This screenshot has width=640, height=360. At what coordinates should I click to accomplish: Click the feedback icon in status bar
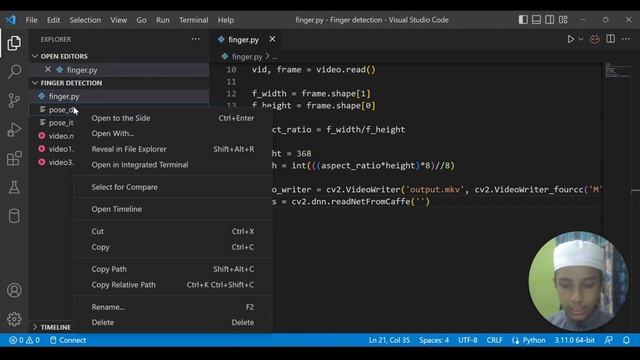pyautogui.click(x=609, y=340)
